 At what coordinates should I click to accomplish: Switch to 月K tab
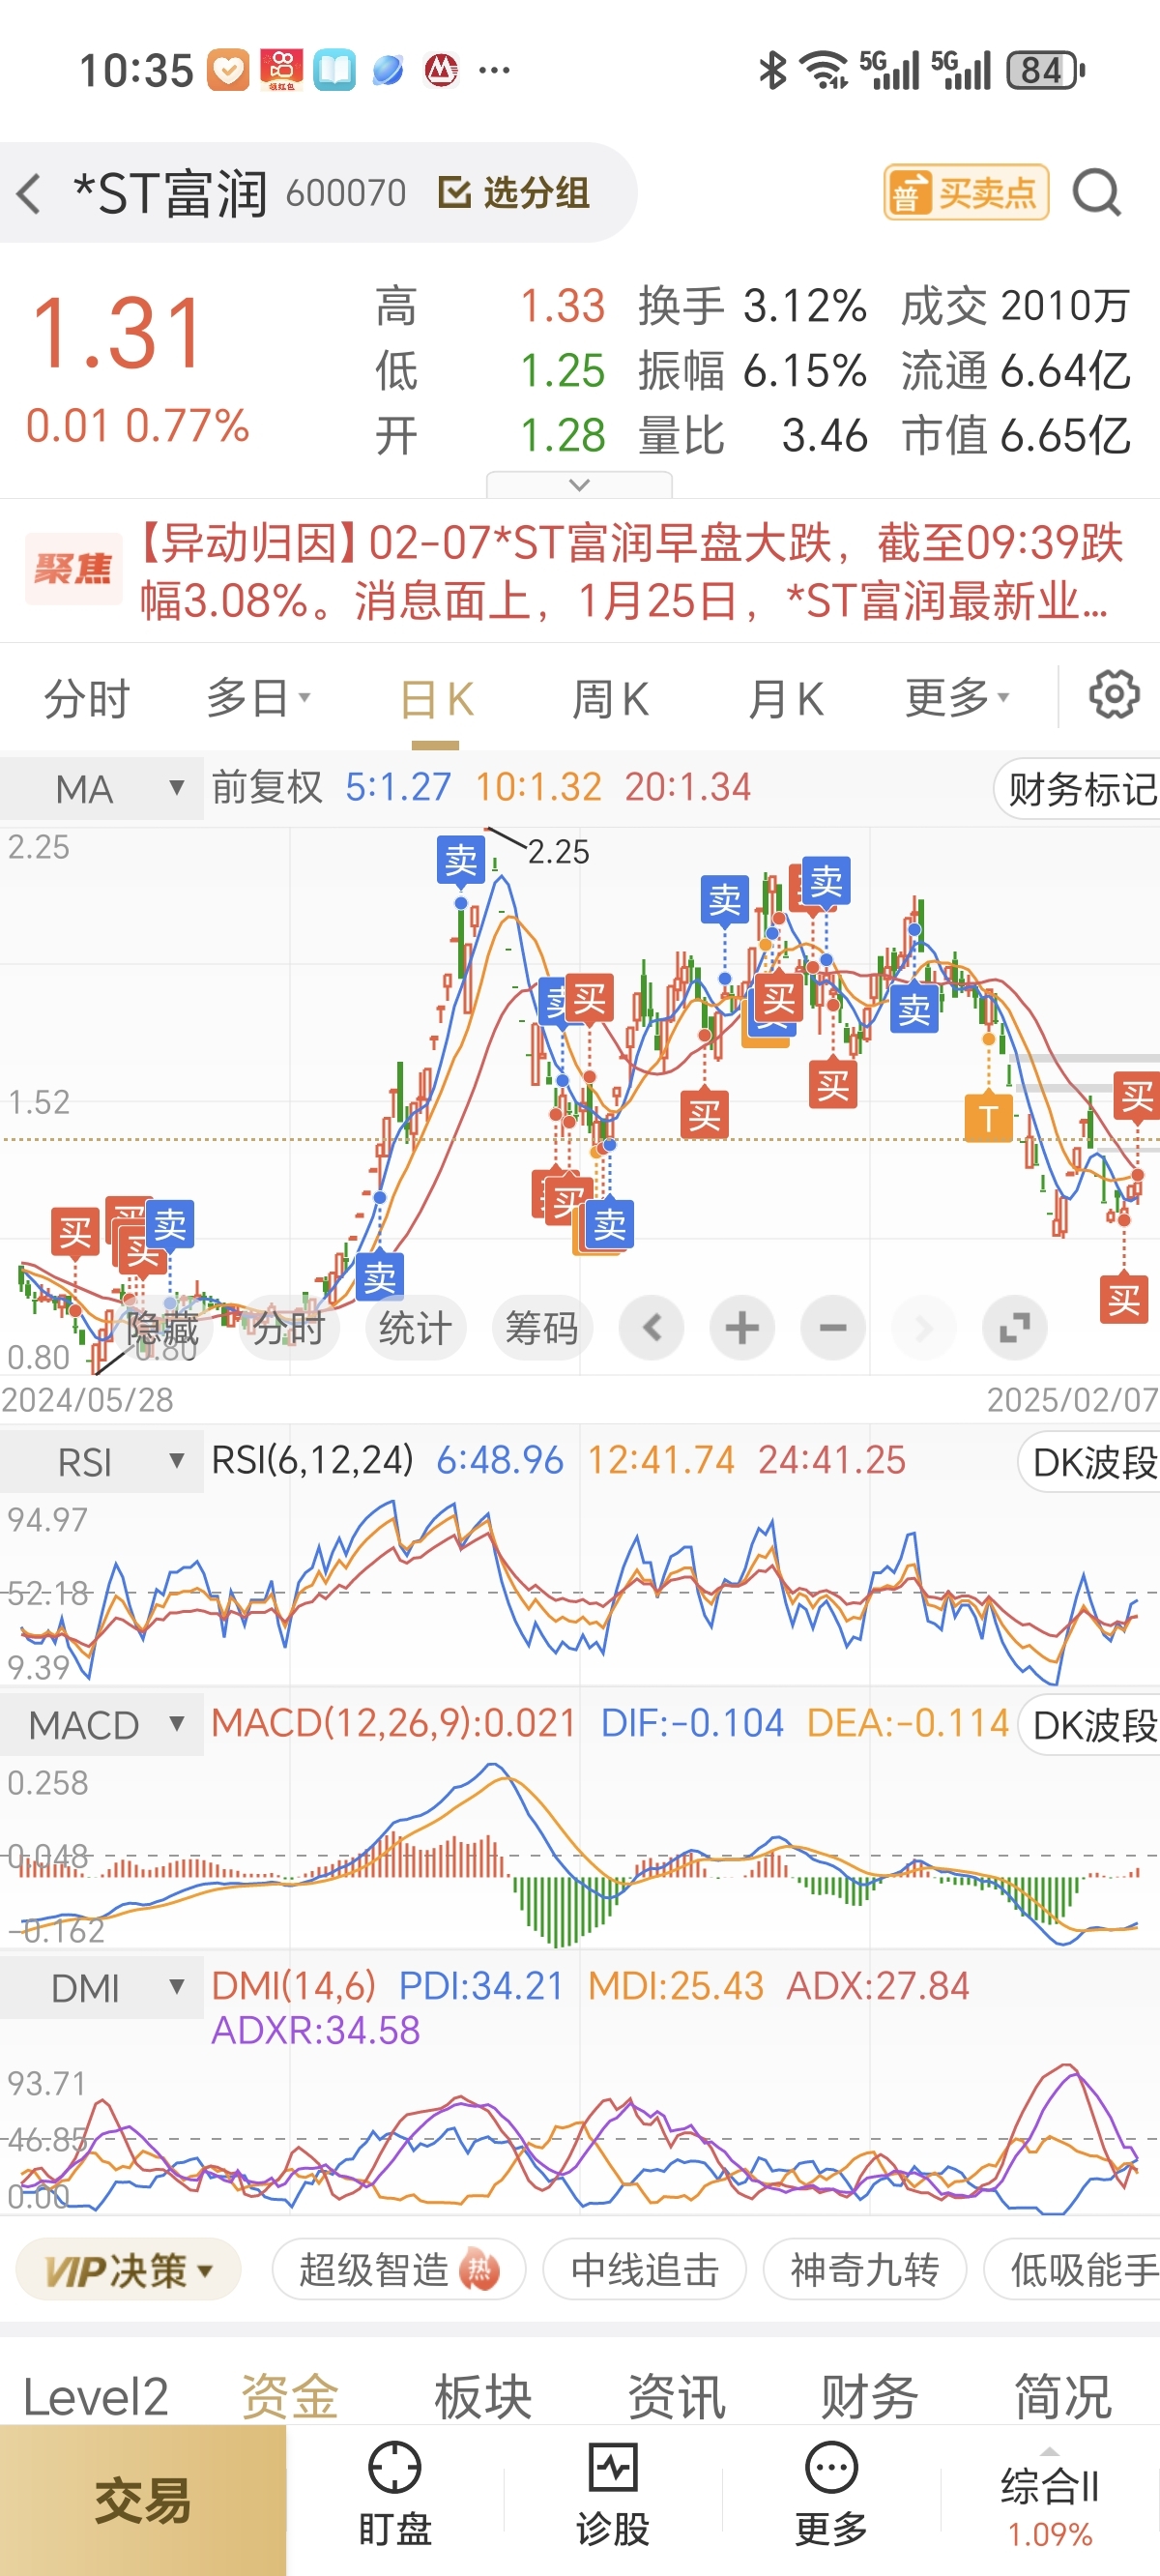pyautogui.click(x=785, y=698)
